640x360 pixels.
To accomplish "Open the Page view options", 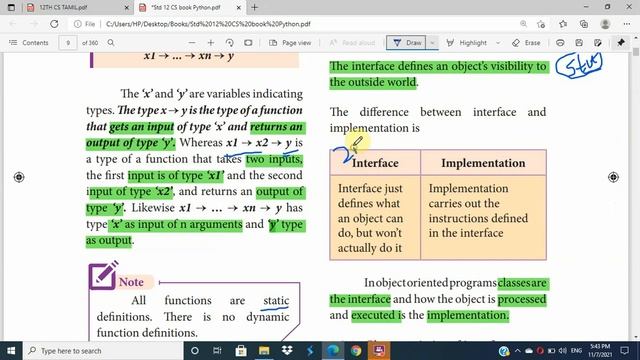I will (x=290, y=42).
